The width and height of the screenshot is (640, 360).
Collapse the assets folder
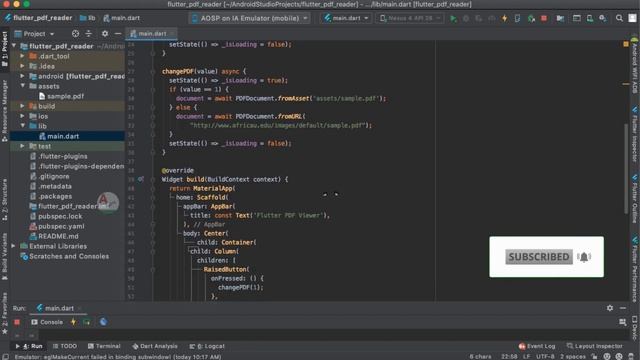pos(22,86)
